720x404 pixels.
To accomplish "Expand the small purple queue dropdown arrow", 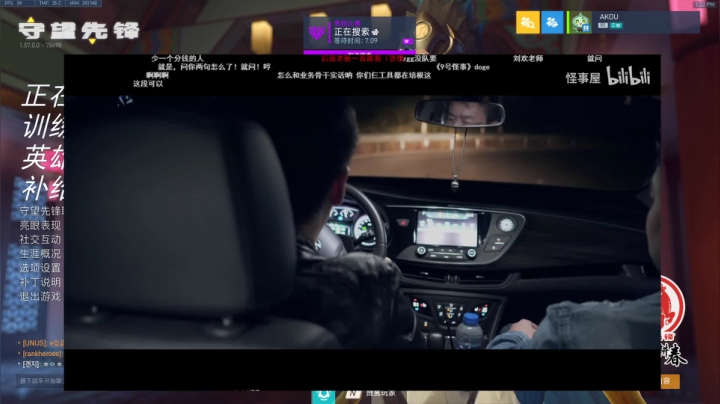I will click(x=406, y=41).
